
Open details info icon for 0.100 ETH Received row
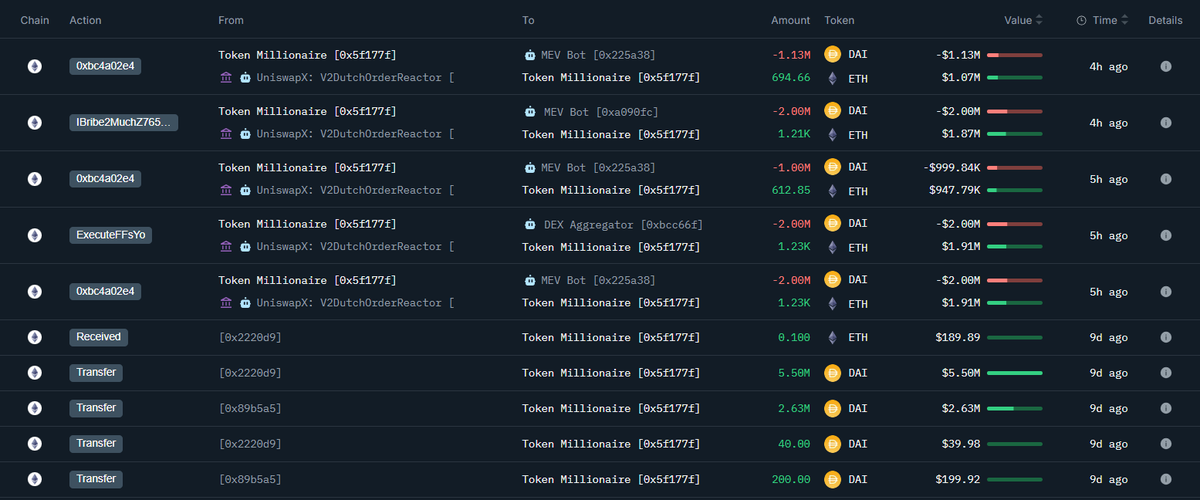point(1165,337)
